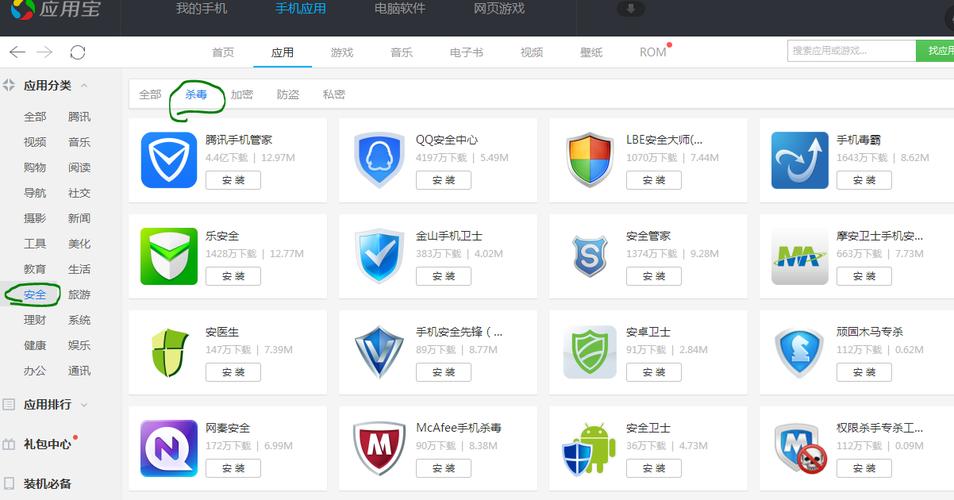Click the 应用排行 list icon
The height and width of the screenshot is (500, 954).
(9, 405)
